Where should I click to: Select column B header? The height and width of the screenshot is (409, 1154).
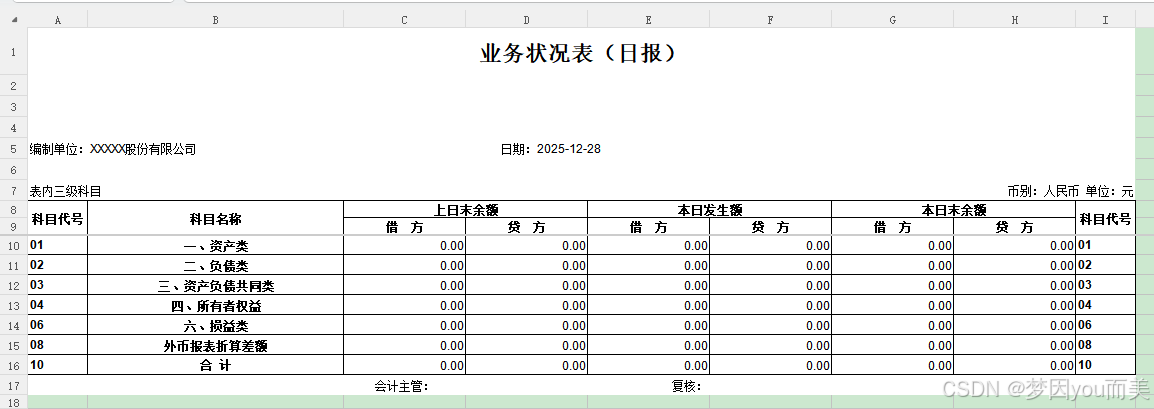(x=216, y=20)
